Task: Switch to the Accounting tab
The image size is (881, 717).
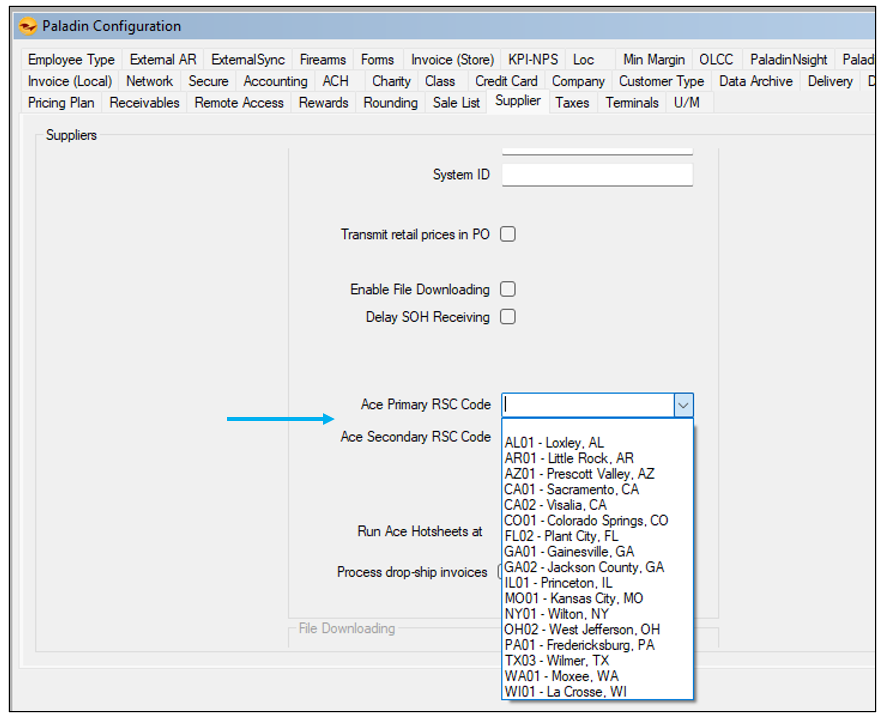Action: pyautogui.click(x=275, y=81)
